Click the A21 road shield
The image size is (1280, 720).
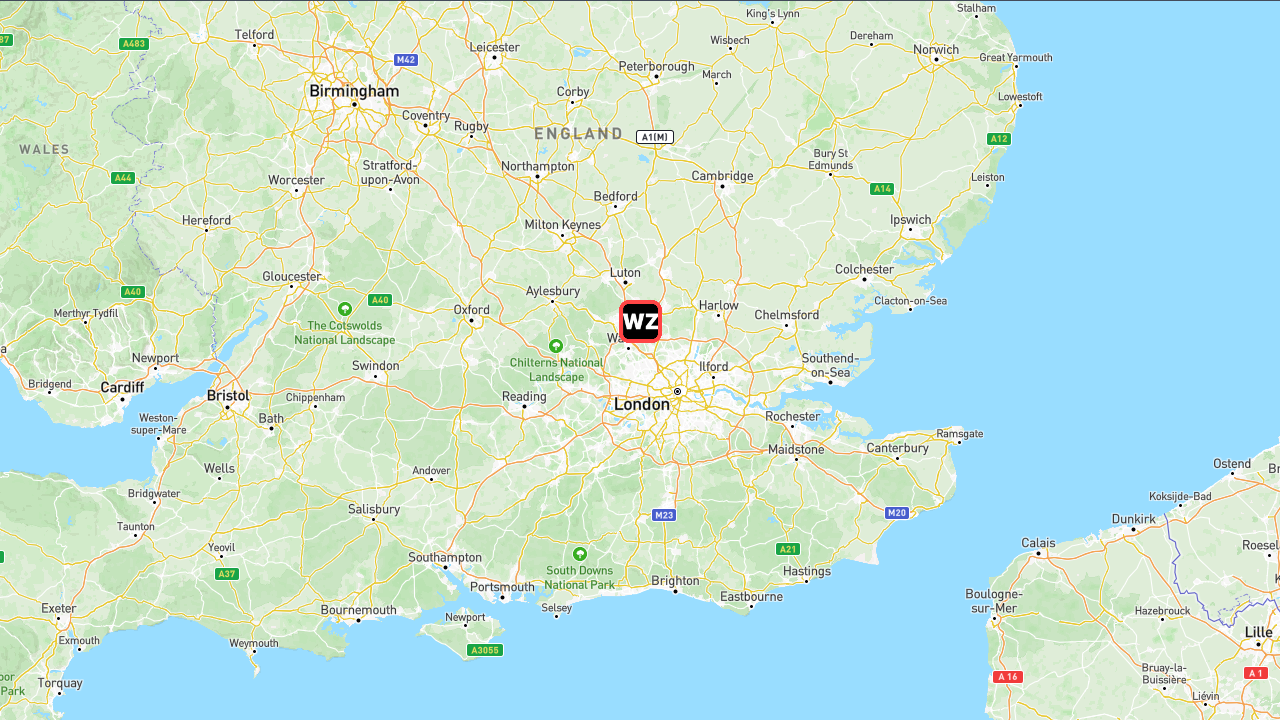788,549
